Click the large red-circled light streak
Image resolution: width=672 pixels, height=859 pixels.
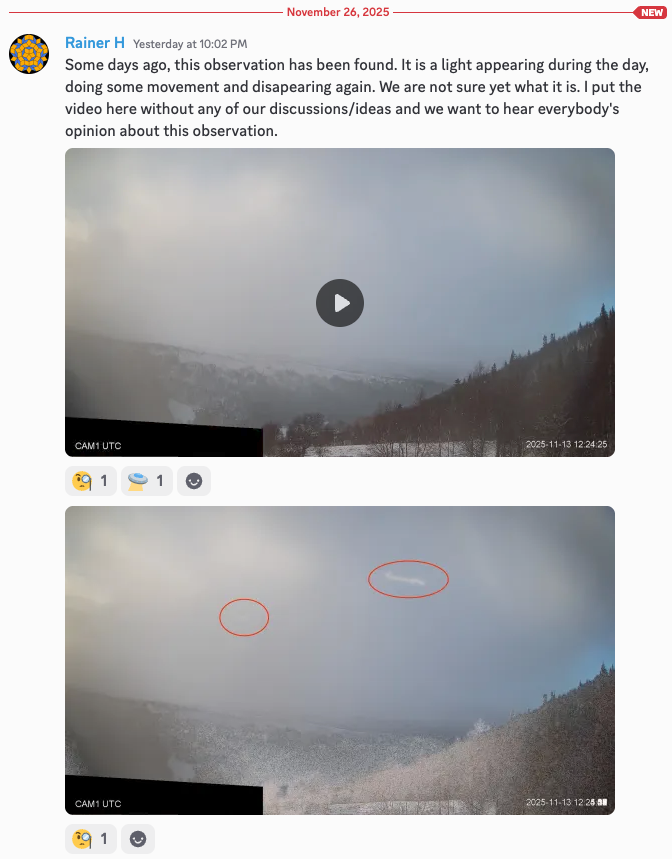pyautogui.click(x=408, y=579)
